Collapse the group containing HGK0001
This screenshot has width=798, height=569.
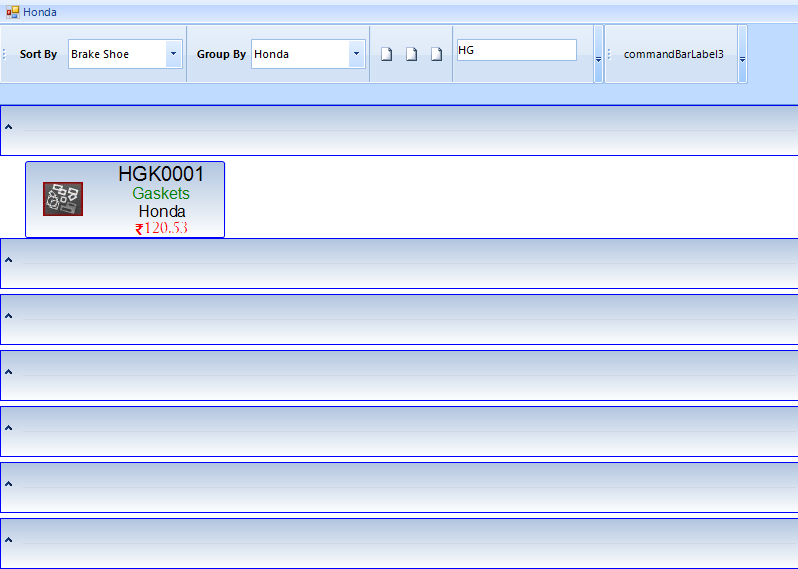pyautogui.click(x=9, y=127)
